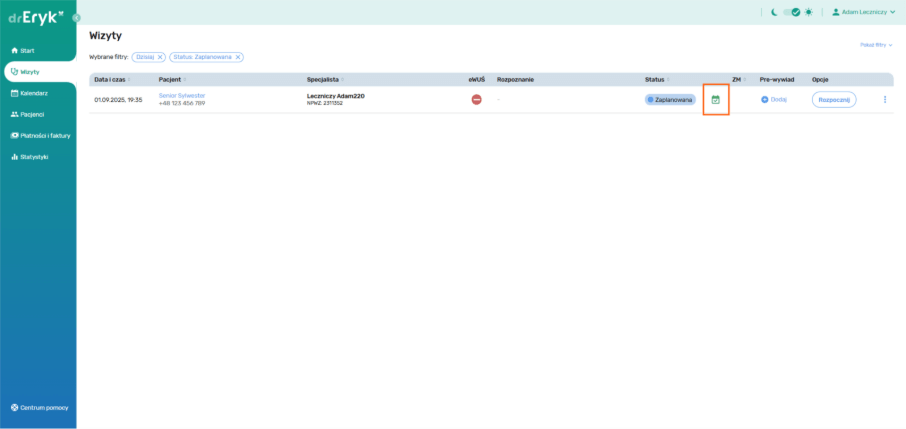Open patient Senior Sylwester profile
Image resolution: width=906 pixels, height=429 pixels.
pyautogui.click(x=182, y=95)
